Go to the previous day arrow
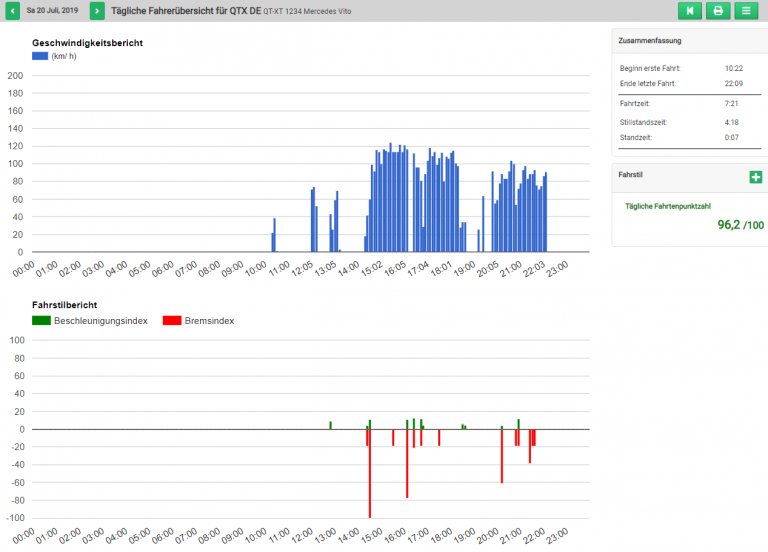The image size is (768, 552). [x=12, y=11]
